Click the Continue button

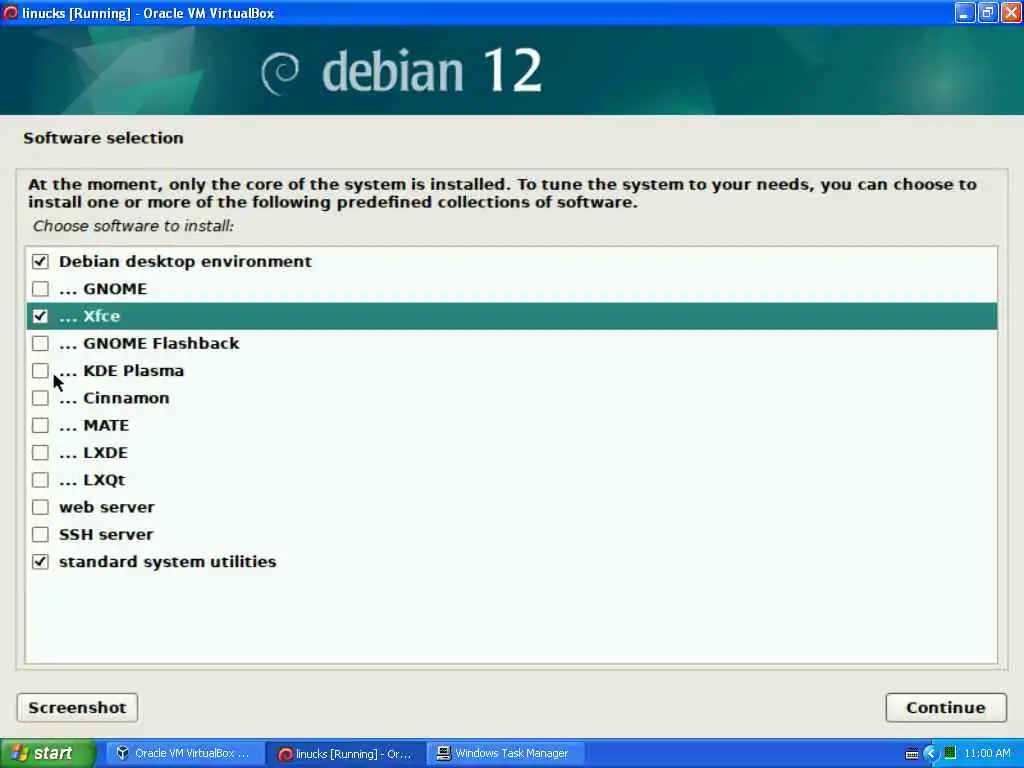click(x=946, y=708)
